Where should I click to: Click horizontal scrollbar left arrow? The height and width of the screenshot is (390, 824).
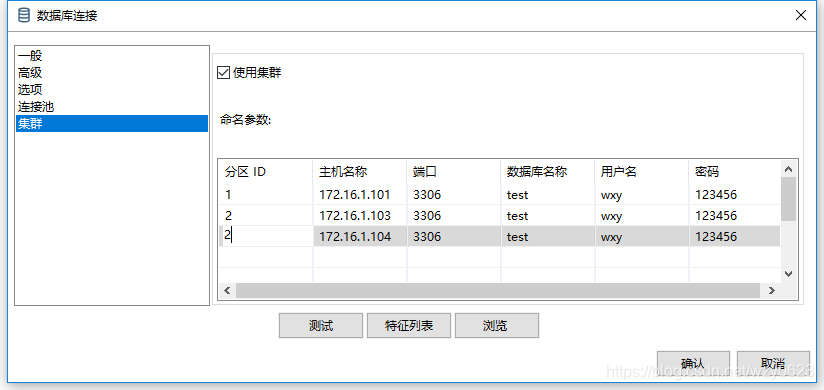[x=228, y=290]
